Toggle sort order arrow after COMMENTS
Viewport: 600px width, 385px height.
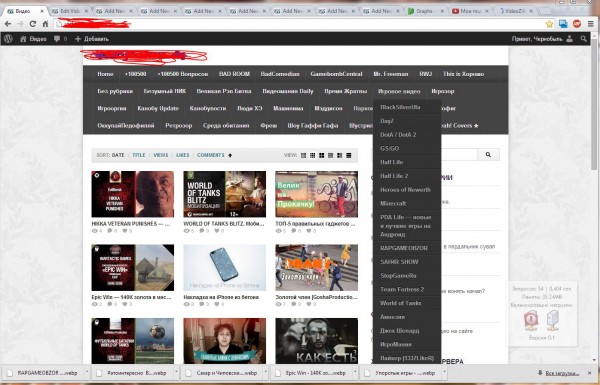[230, 155]
